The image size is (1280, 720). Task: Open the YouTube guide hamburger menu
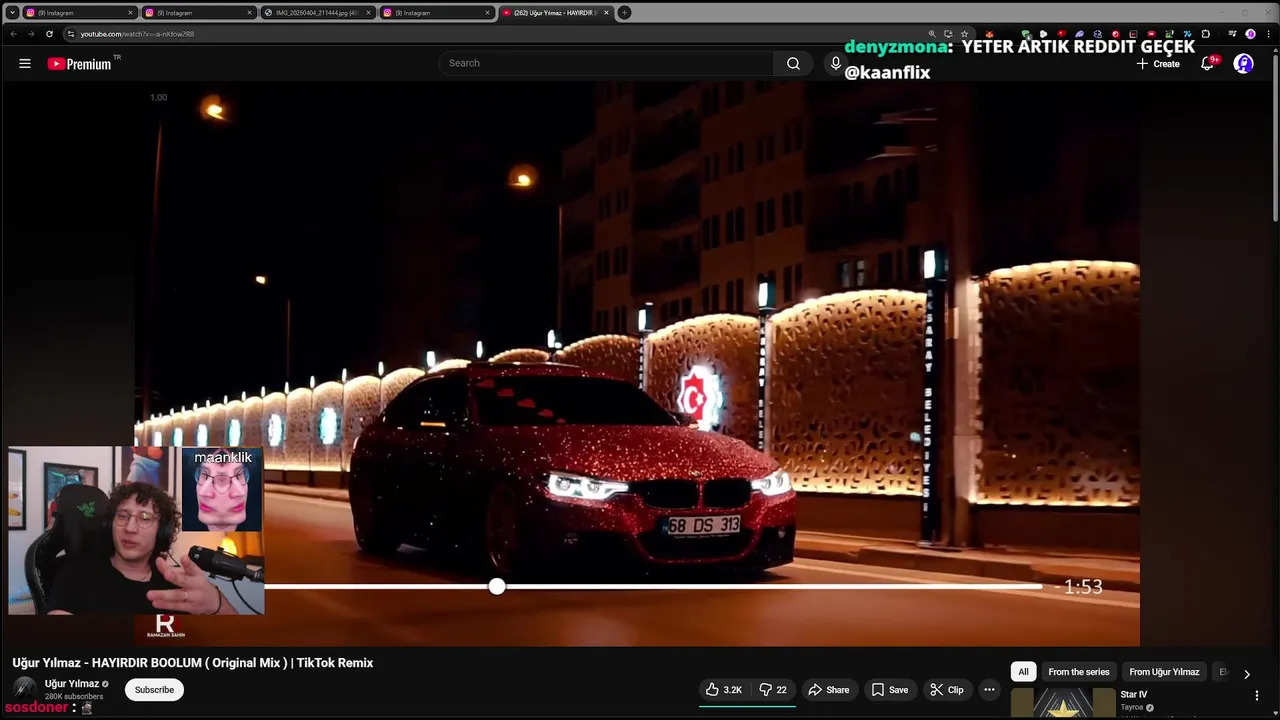point(24,63)
